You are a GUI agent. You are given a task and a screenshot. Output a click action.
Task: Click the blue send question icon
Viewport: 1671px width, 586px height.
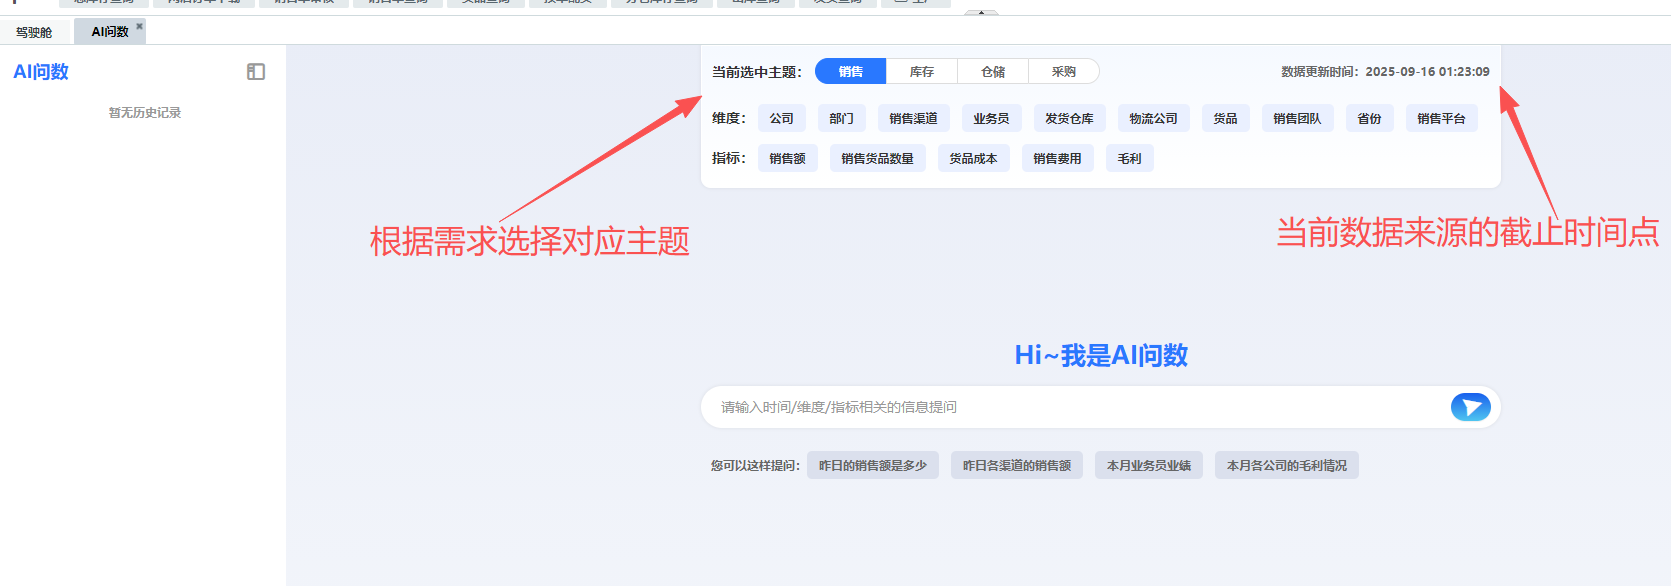click(x=1470, y=407)
